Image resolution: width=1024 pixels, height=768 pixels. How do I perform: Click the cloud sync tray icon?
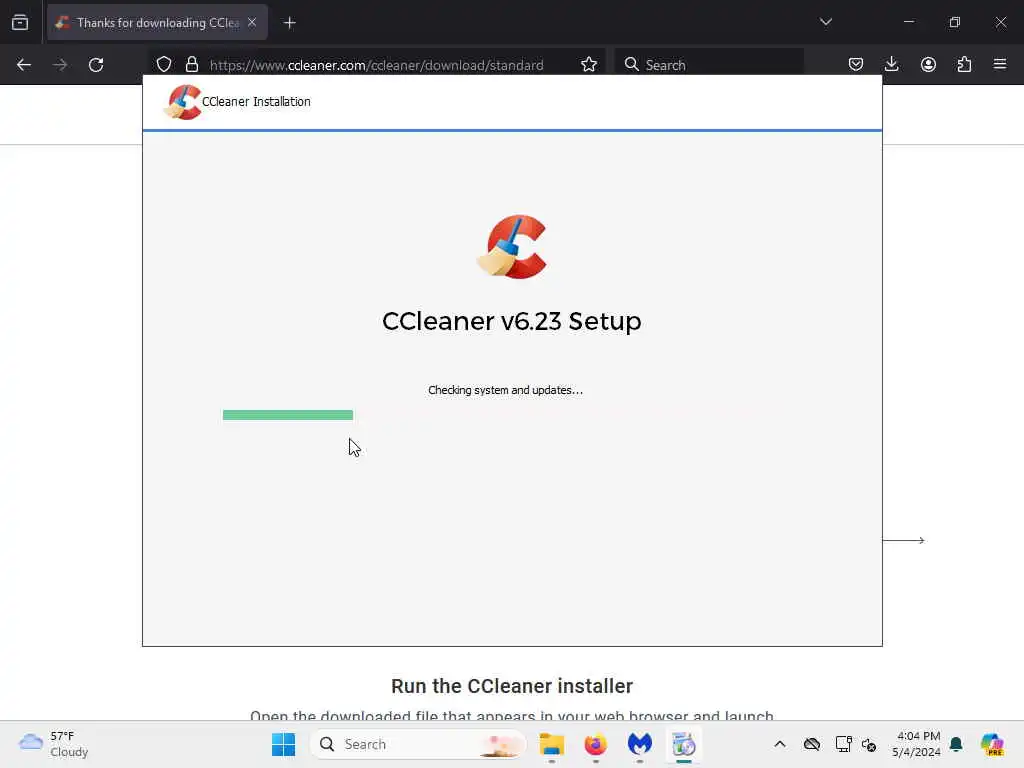click(812, 744)
